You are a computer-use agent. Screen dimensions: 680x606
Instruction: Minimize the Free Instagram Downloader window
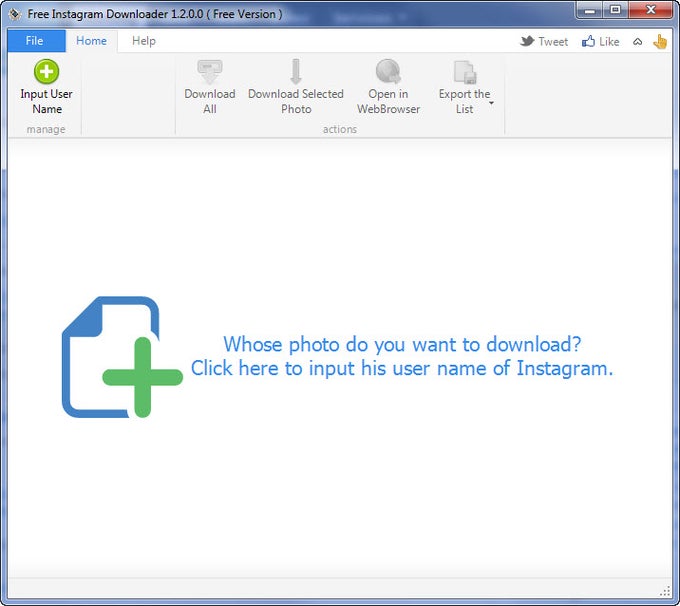coord(590,10)
